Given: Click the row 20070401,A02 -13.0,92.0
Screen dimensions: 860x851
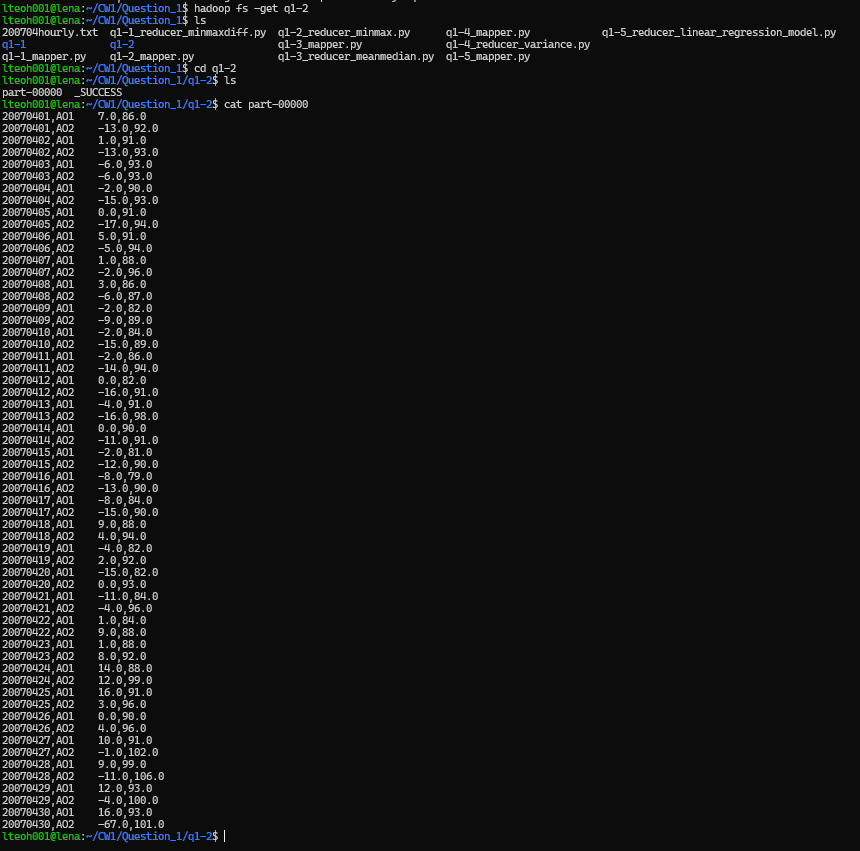Looking at the screenshot, I should [x=80, y=128].
